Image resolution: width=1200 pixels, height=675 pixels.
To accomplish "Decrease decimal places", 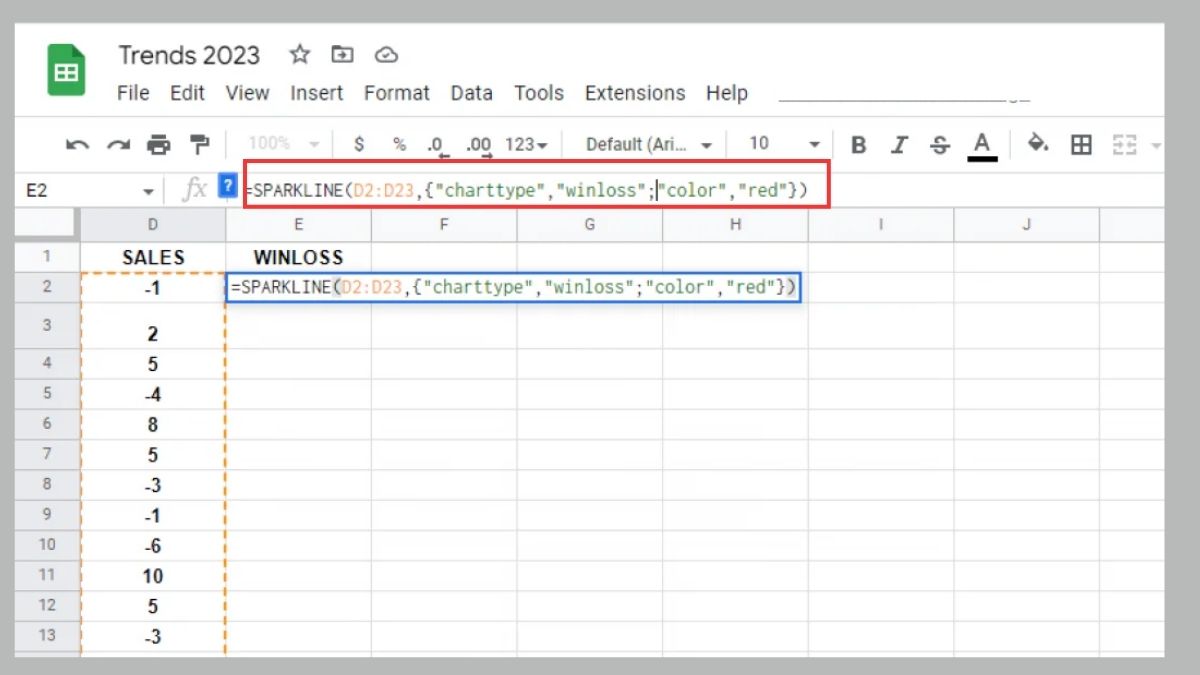I will [436, 143].
